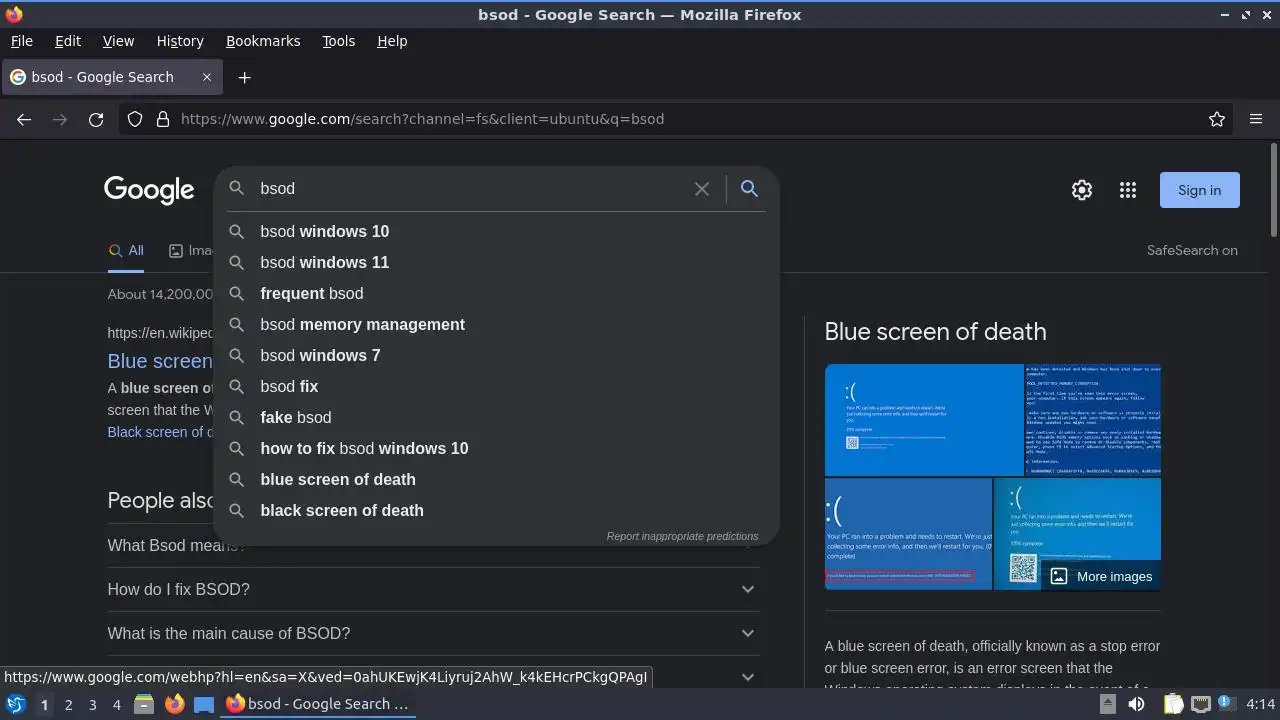
Task: Open the dark blue text BSOD thumbnail
Action: click(1093, 420)
